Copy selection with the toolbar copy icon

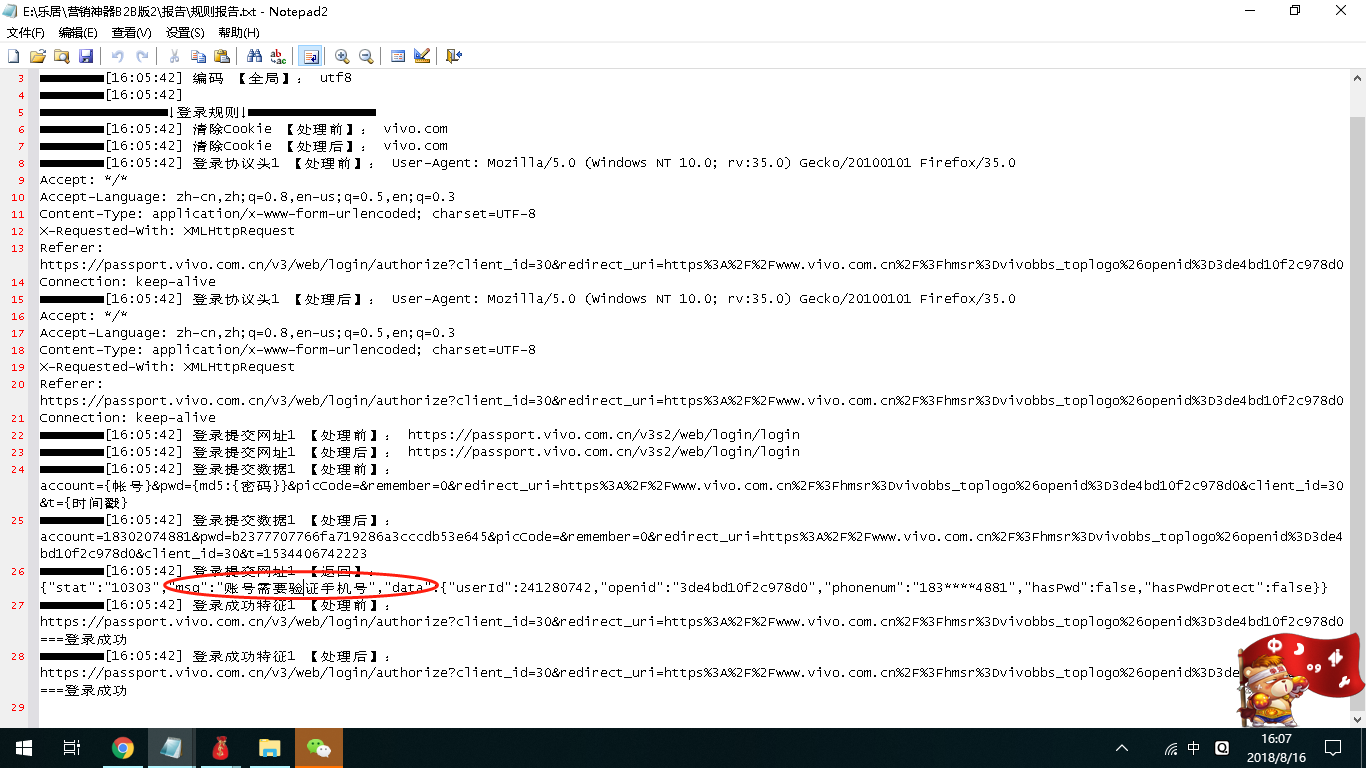(198, 56)
